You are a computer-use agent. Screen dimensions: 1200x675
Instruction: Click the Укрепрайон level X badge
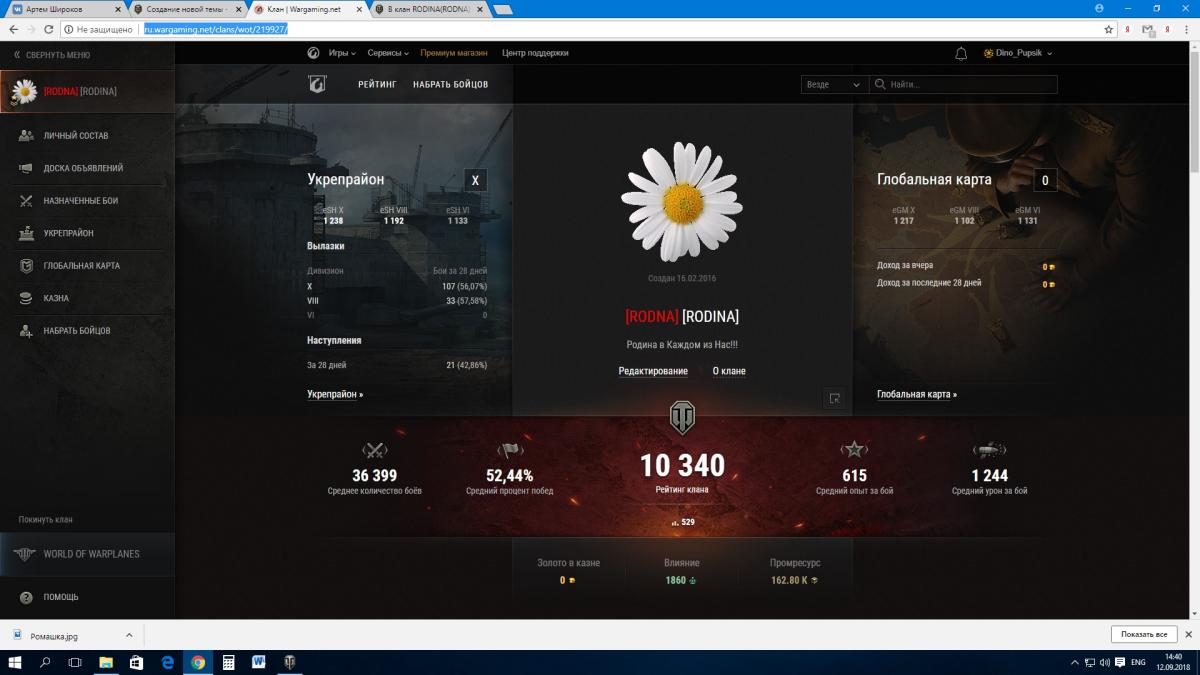[475, 181]
